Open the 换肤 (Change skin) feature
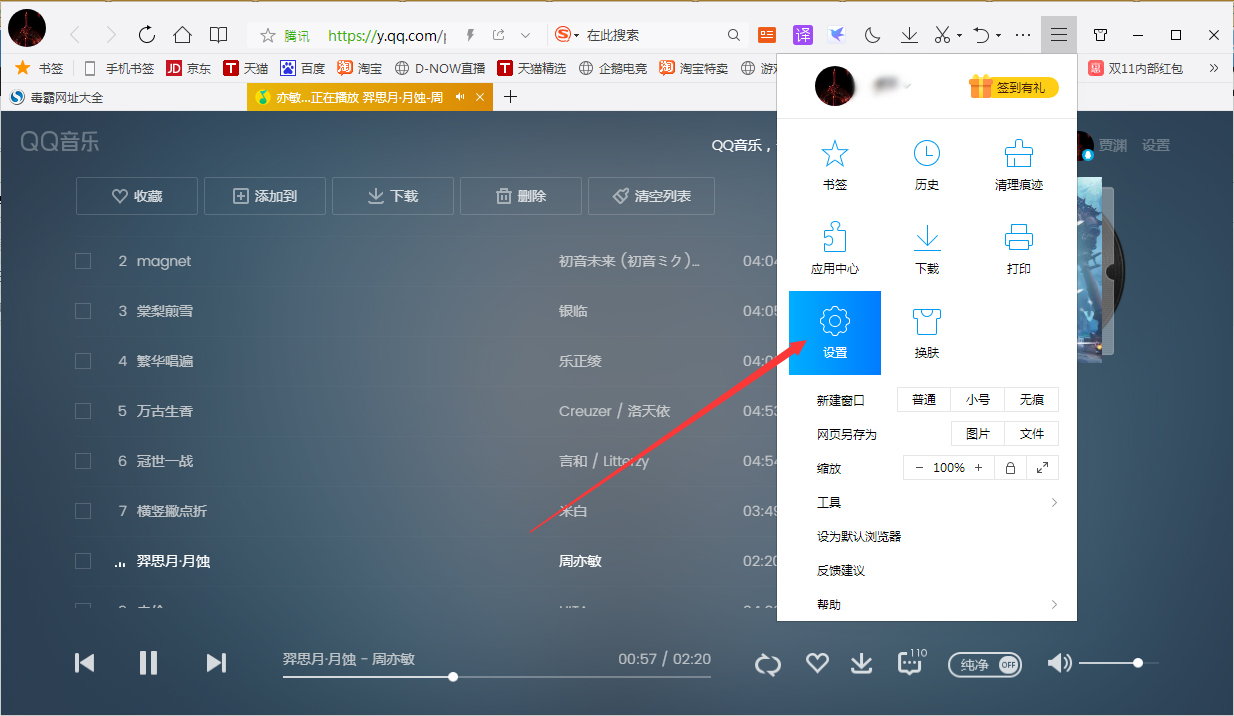This screenshot has width=1234, height=716. coord(926,330)
